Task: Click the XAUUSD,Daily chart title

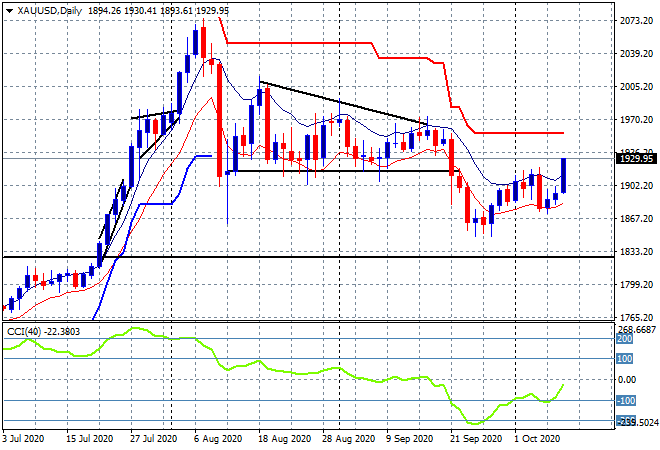Action: pos(49,11)
